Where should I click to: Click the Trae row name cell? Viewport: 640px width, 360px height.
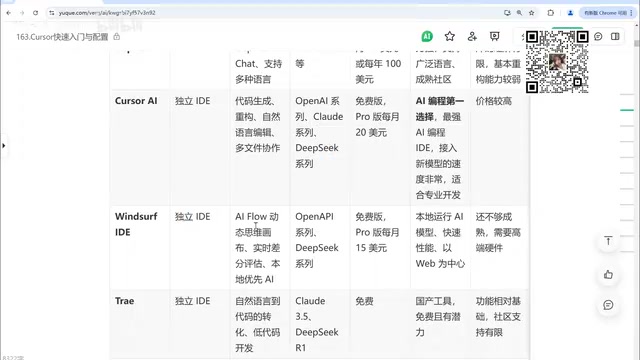coord(140,324)
